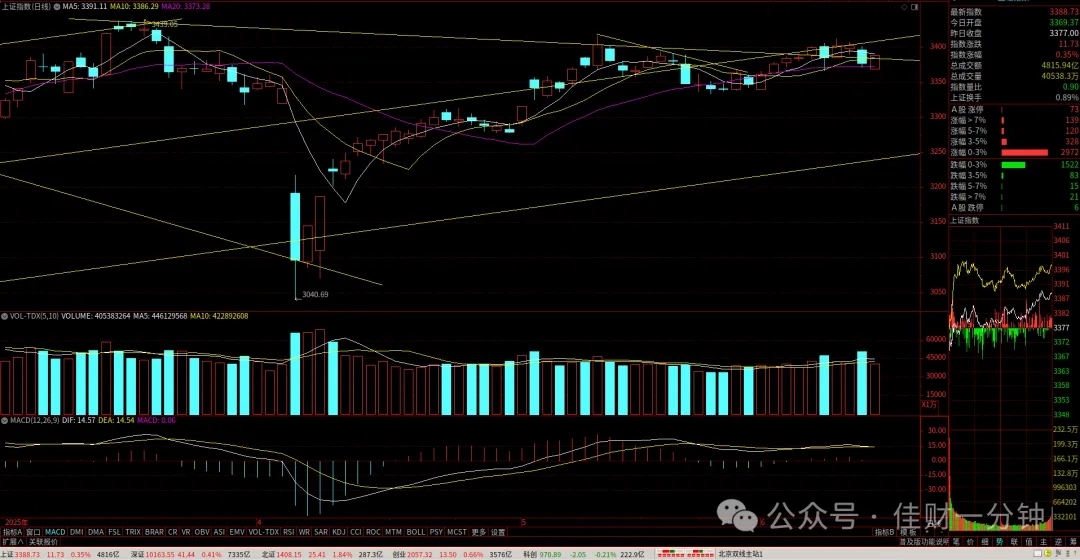Screen dimensions: 1080x560
Task: Click the 涨幅 0-3% distribution bar
Action: click(x=1025, y=152)
